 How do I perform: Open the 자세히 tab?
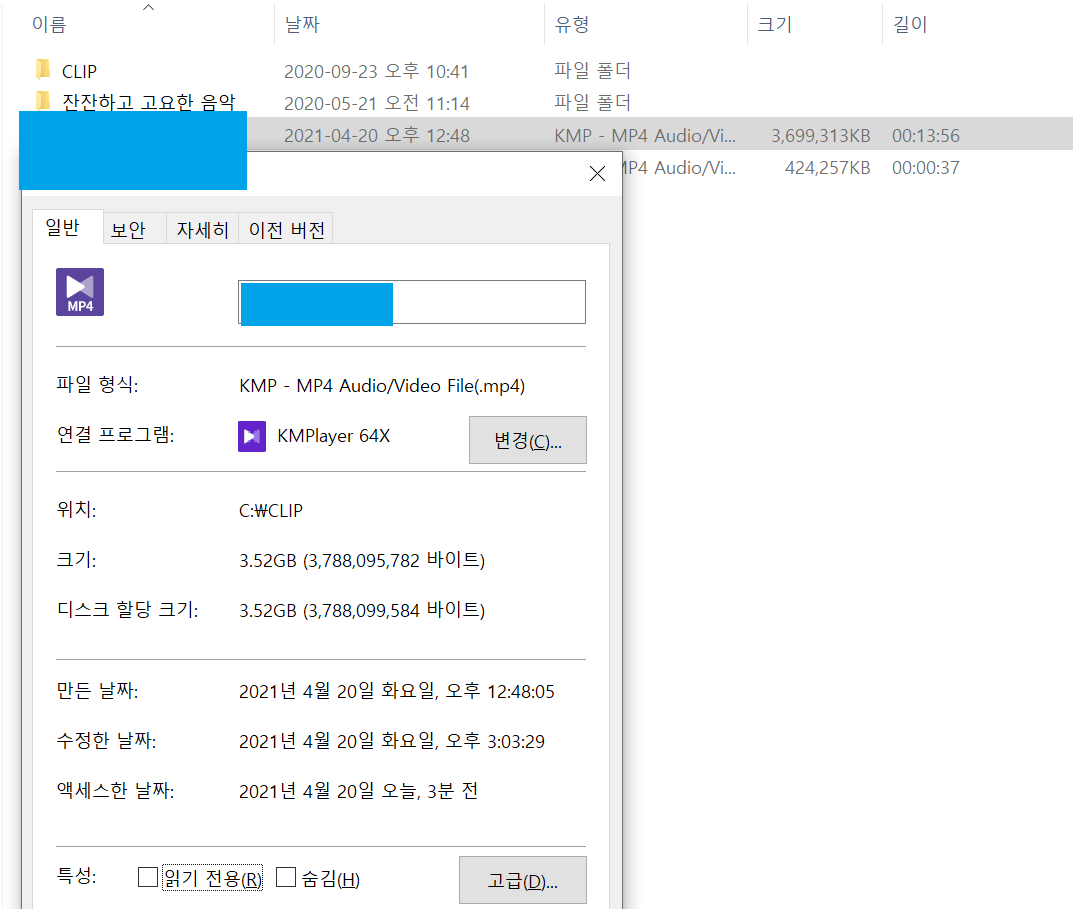[x=203, y=230]
